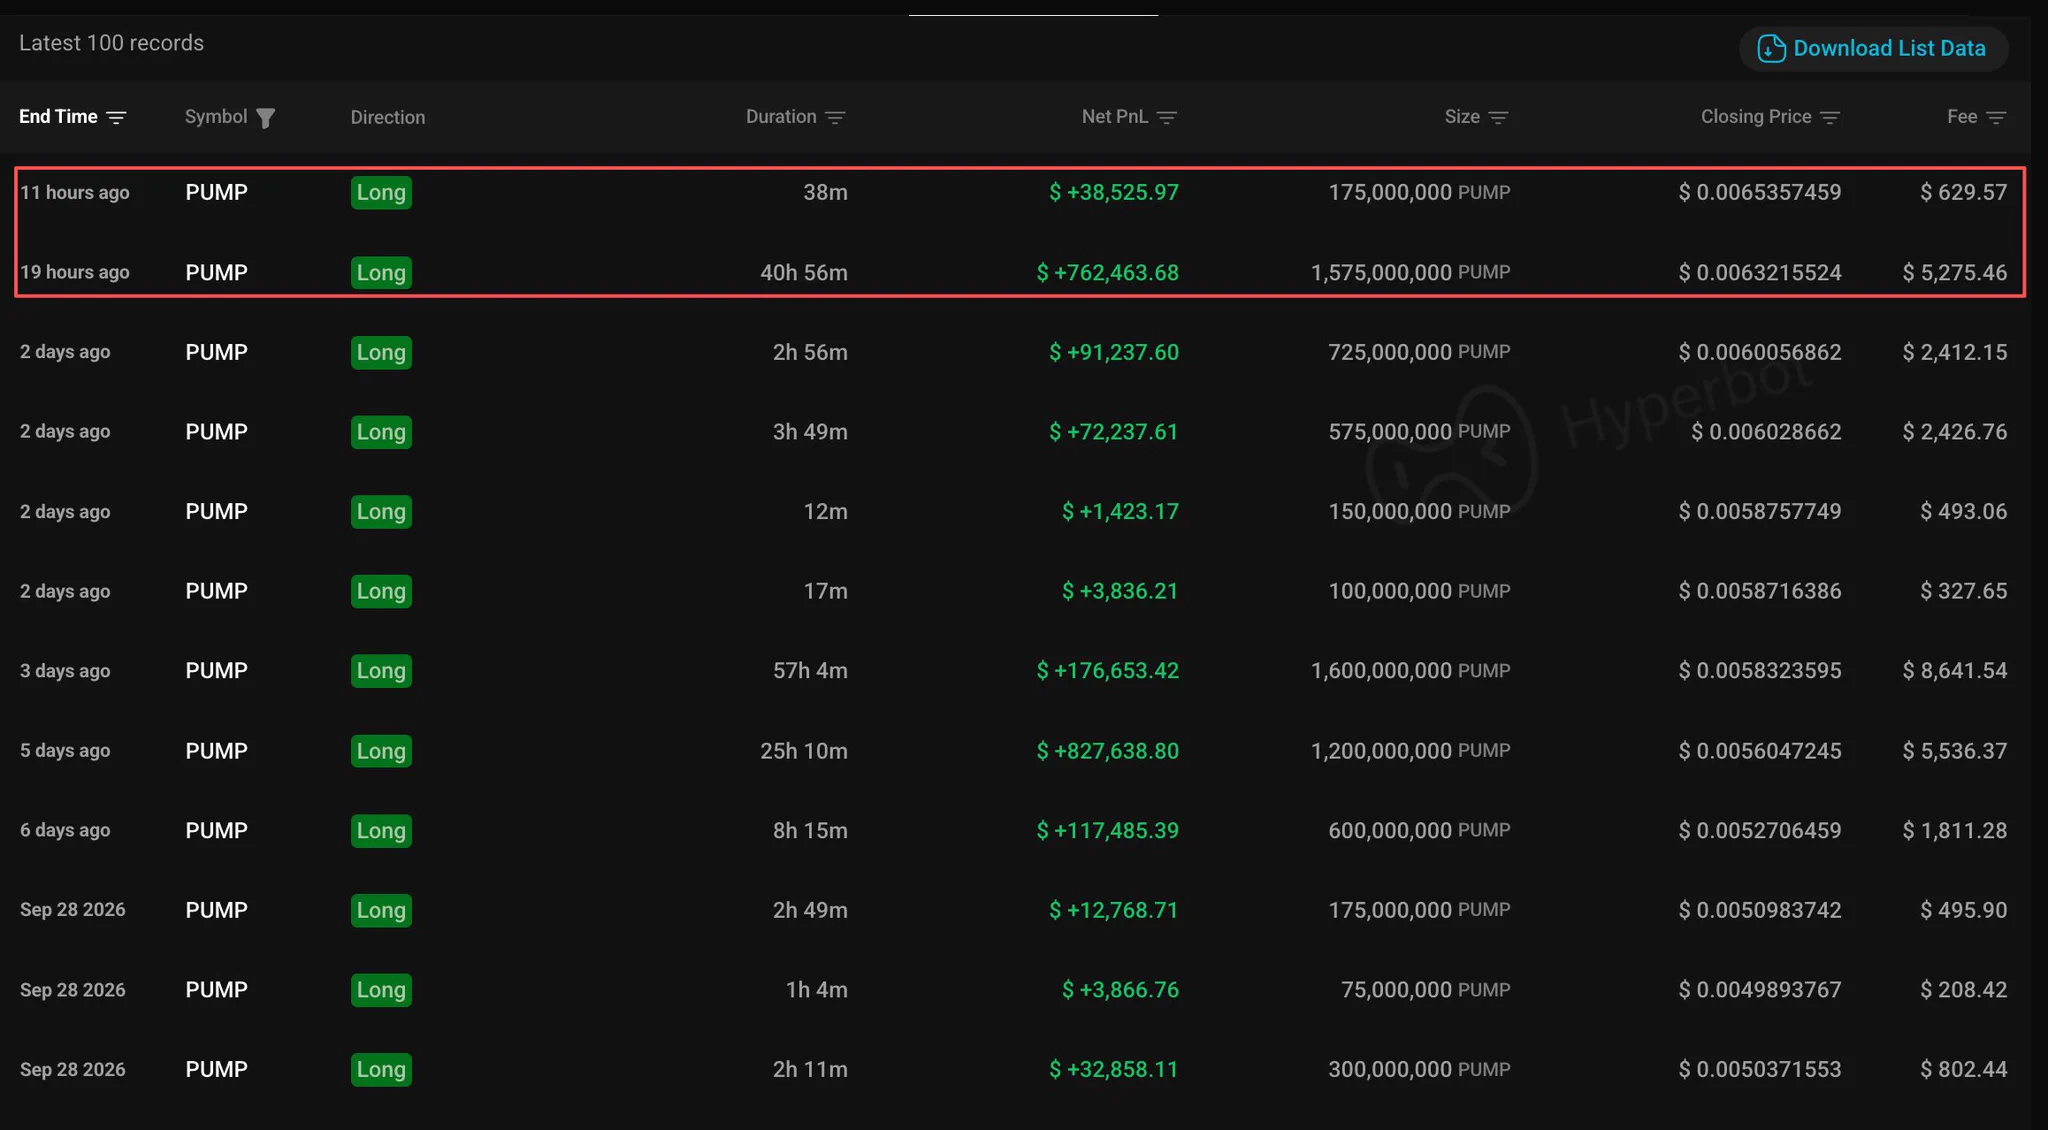Select closing price $ 0.0050983742

(1760, 910)
